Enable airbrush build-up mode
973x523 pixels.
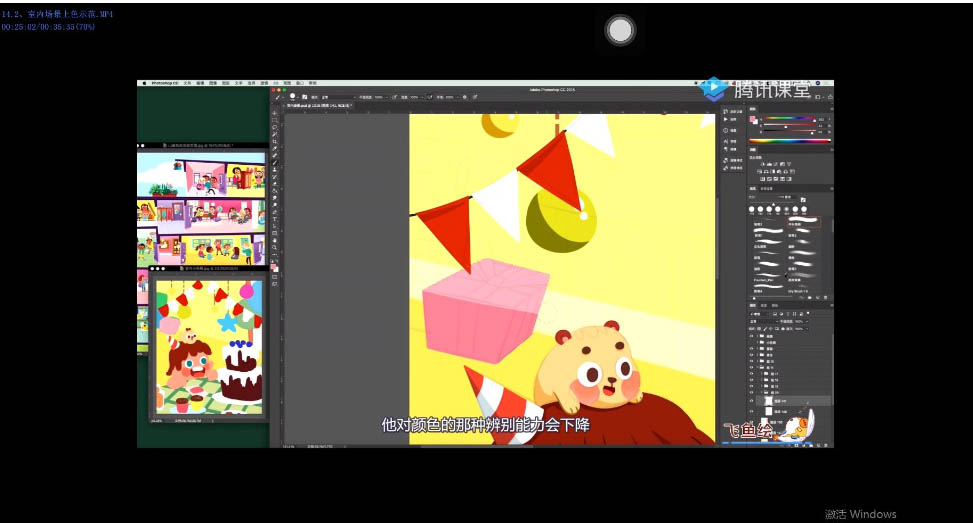pos(429,97)
